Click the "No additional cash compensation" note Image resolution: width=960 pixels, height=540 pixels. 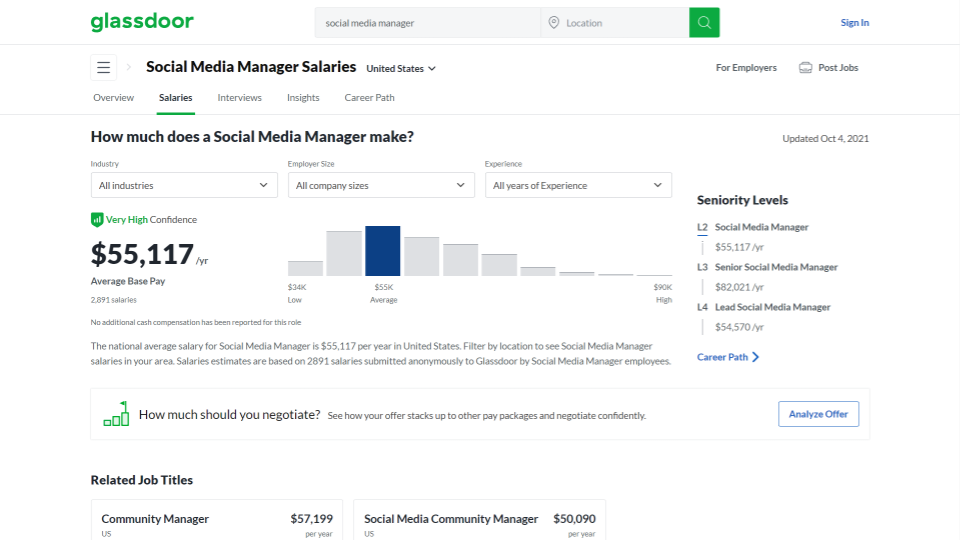196,322
